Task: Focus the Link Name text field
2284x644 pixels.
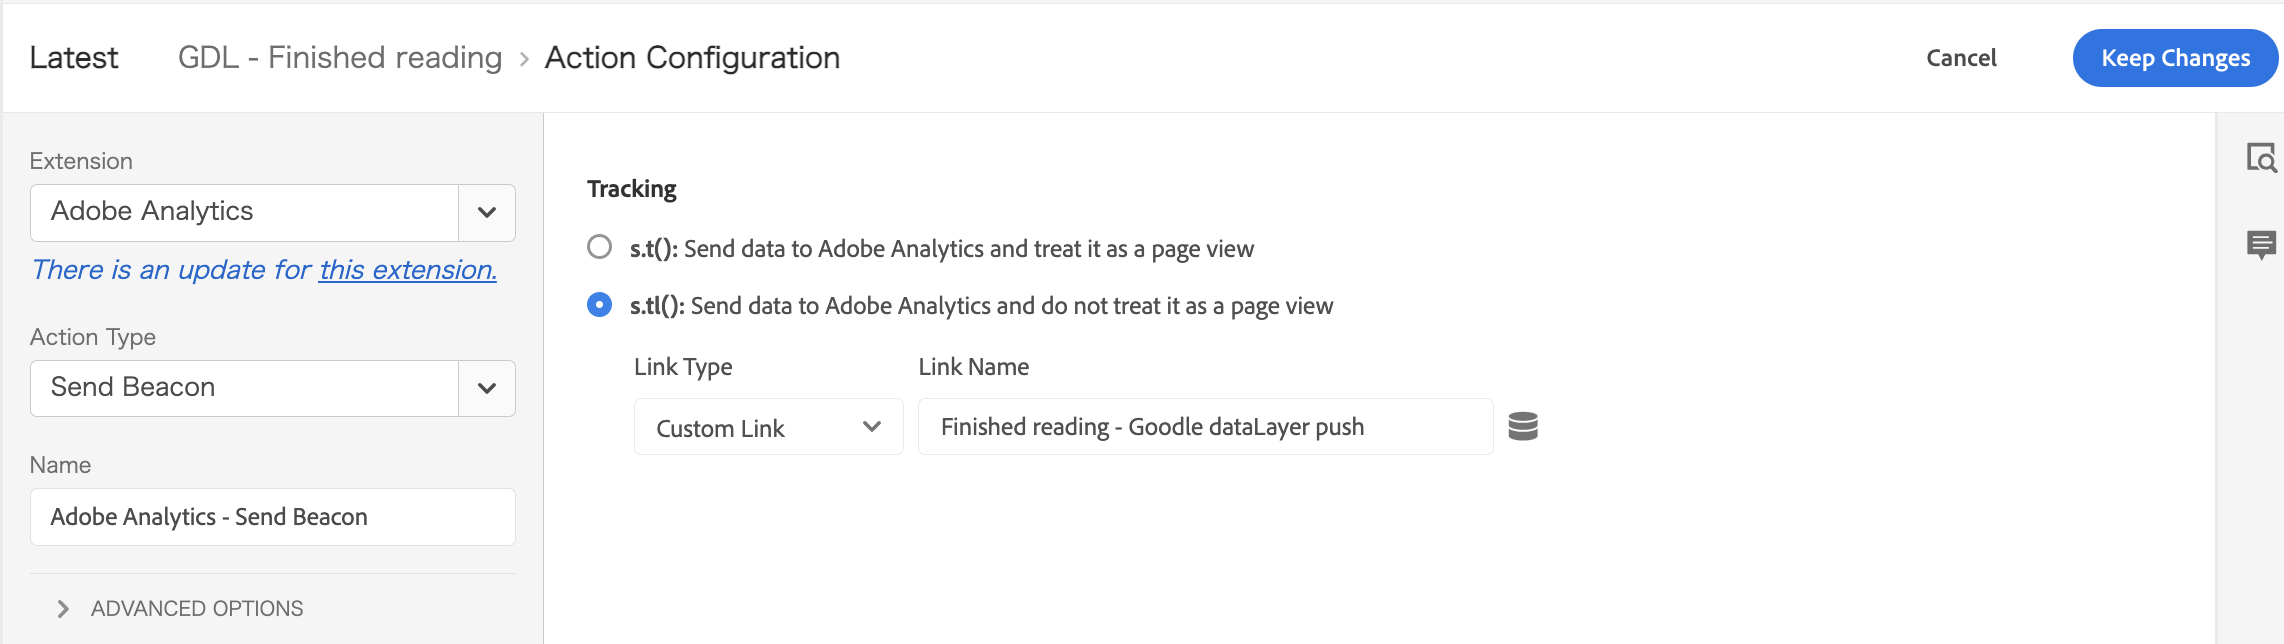Action: click(x=1205, y=427)
